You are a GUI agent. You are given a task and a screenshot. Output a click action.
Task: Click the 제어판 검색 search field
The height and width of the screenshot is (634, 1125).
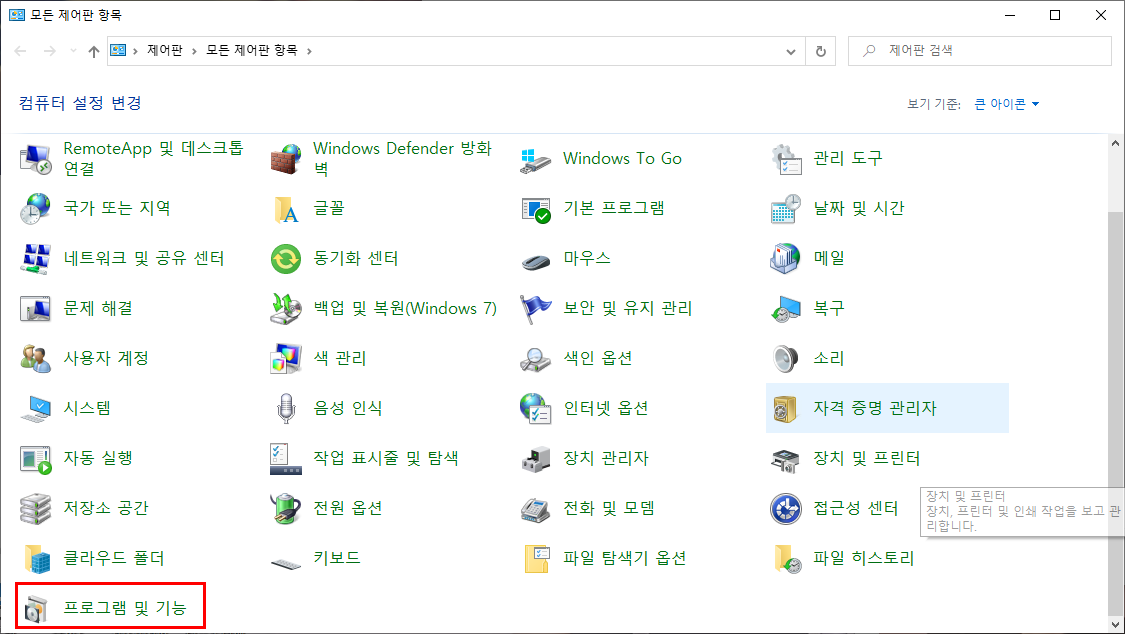[x=979, y=51]
